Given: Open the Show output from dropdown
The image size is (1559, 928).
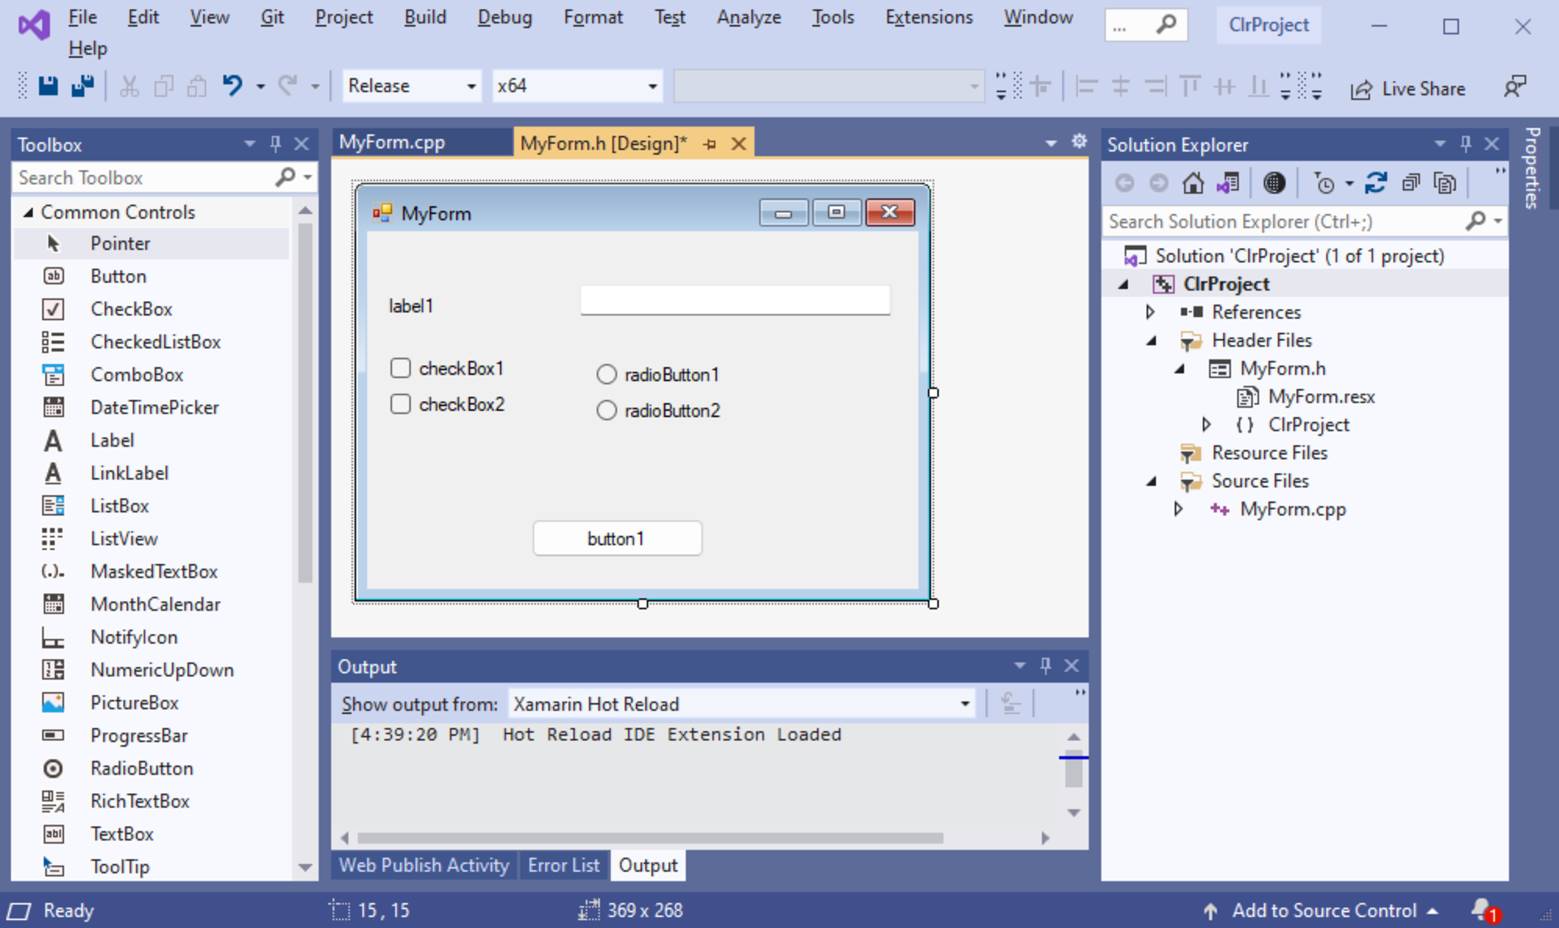Looking at the screenshot, I should click(963, 703).
